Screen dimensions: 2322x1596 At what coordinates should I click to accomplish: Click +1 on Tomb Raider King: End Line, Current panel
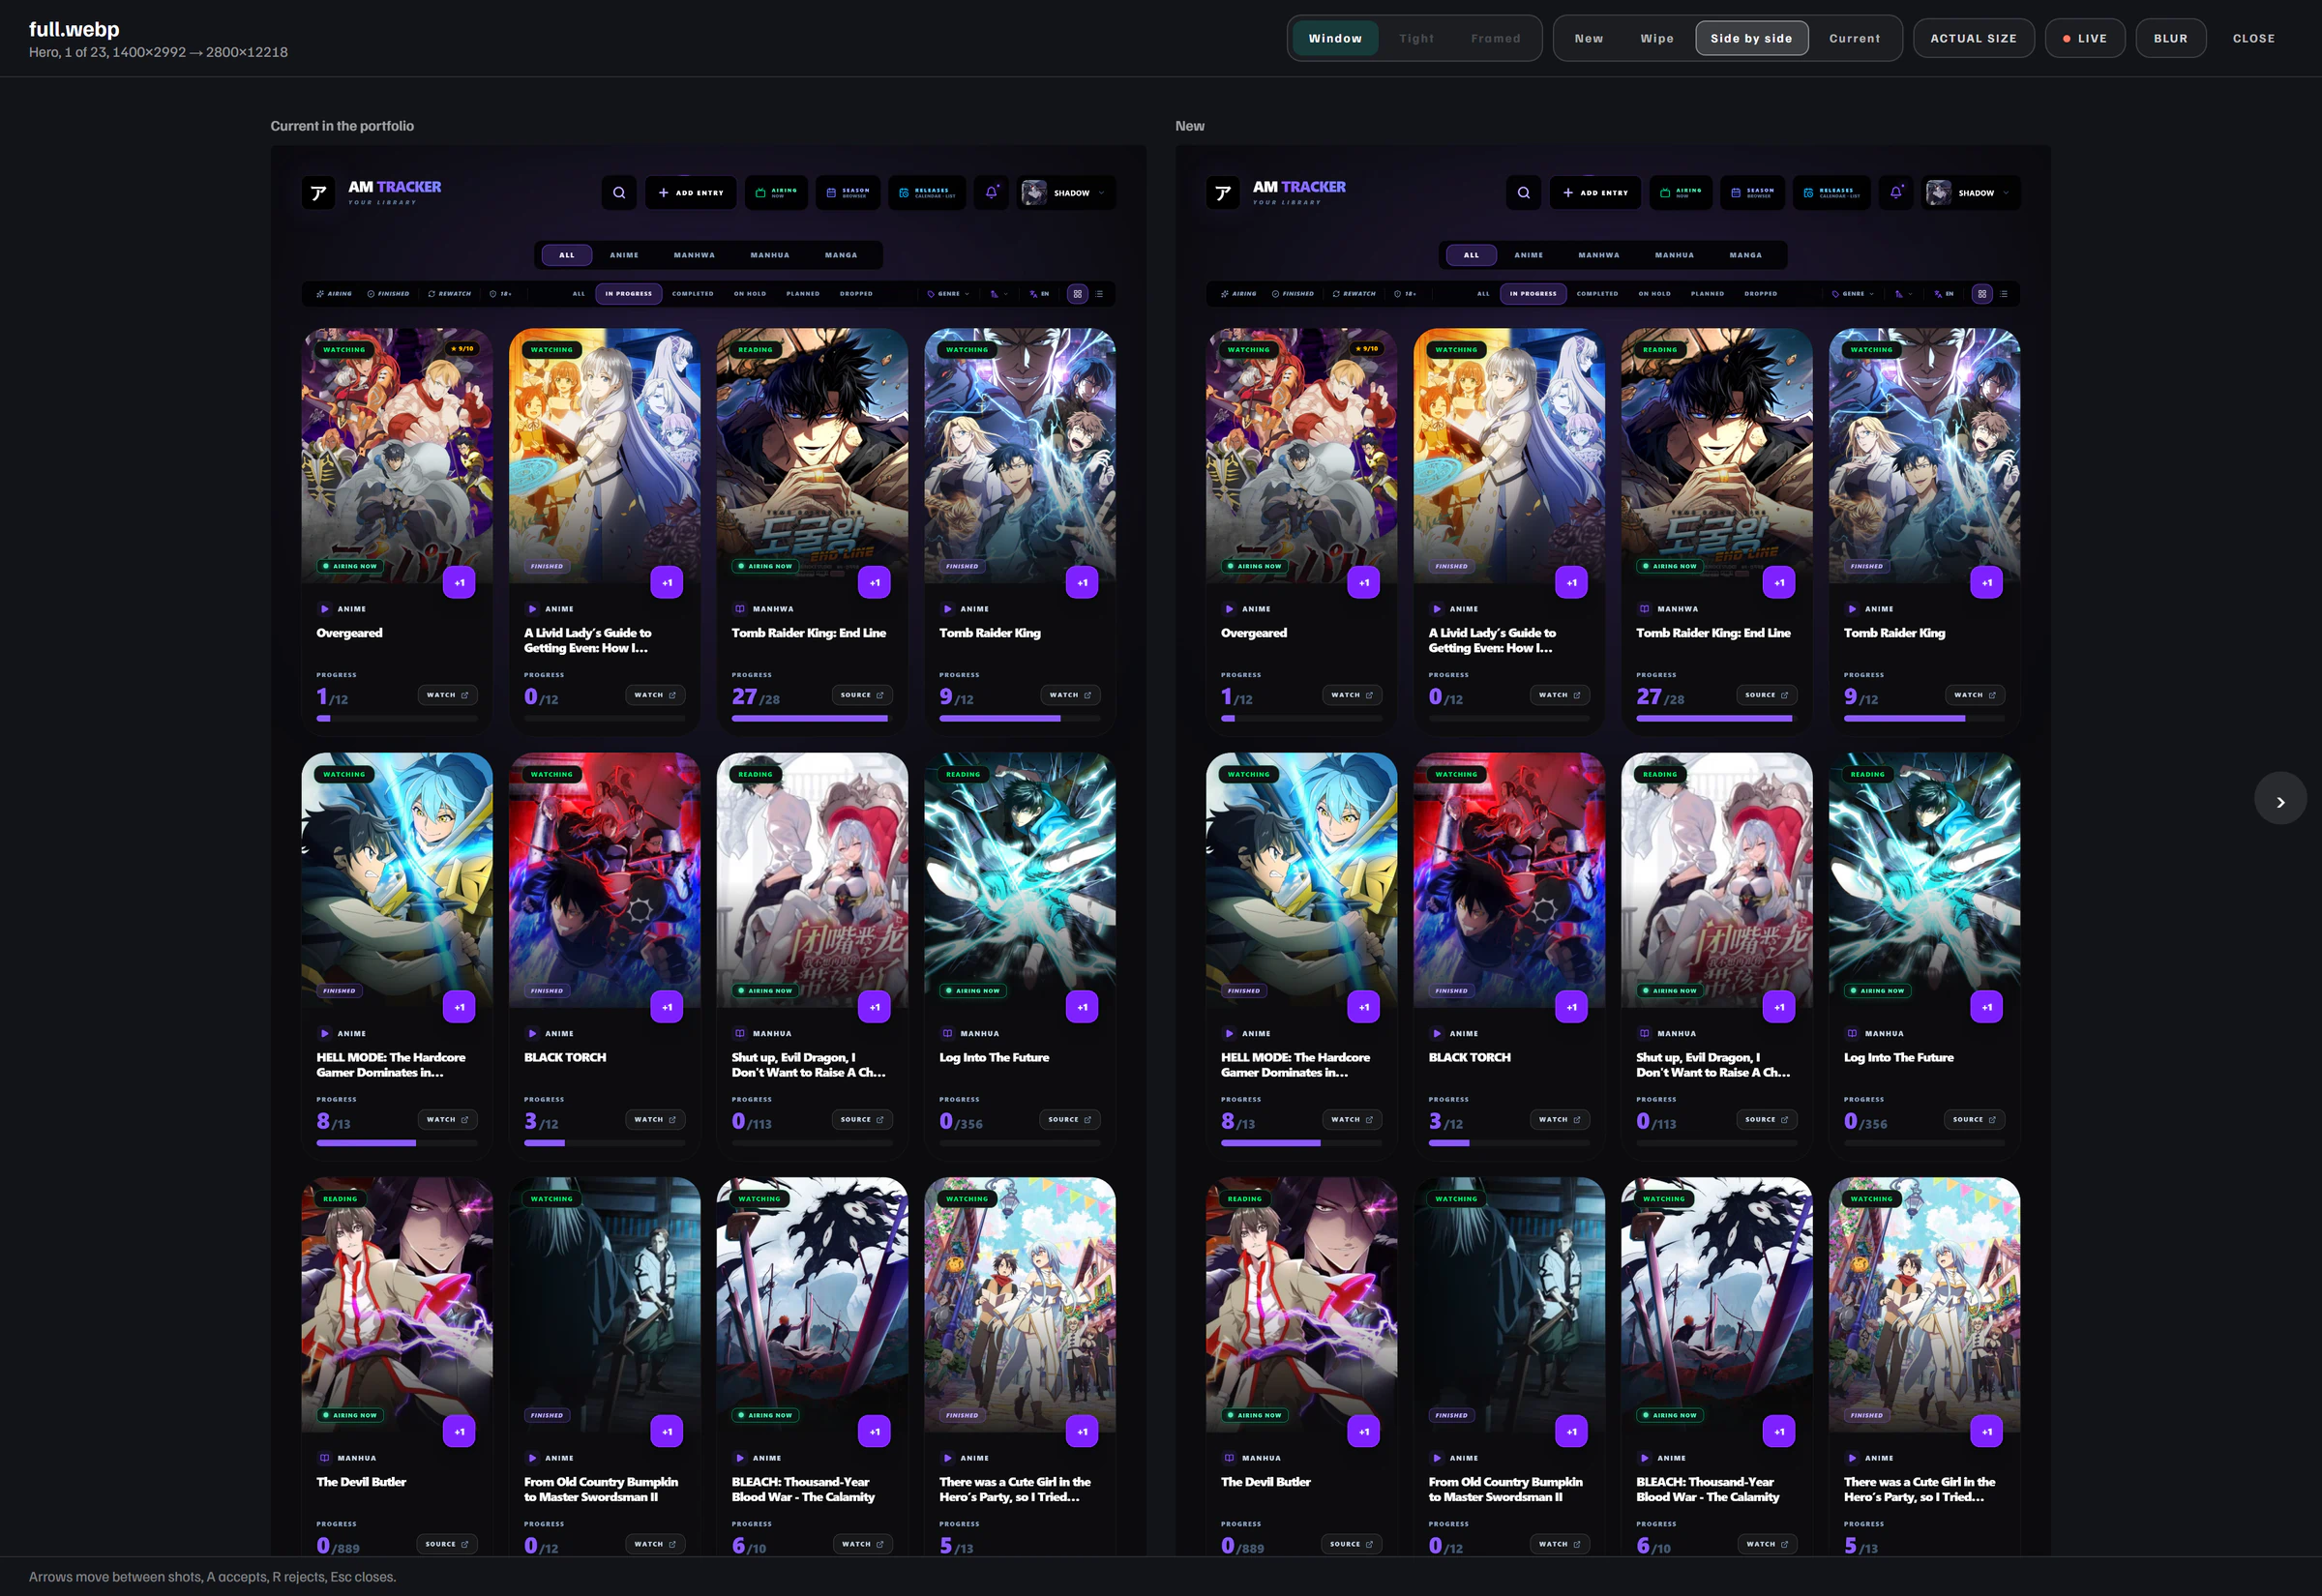[875, 582]
